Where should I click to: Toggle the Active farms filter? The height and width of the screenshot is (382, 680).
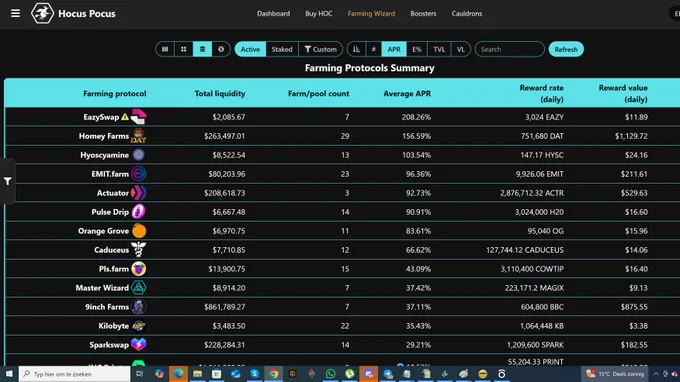click(x=250, y=49)
